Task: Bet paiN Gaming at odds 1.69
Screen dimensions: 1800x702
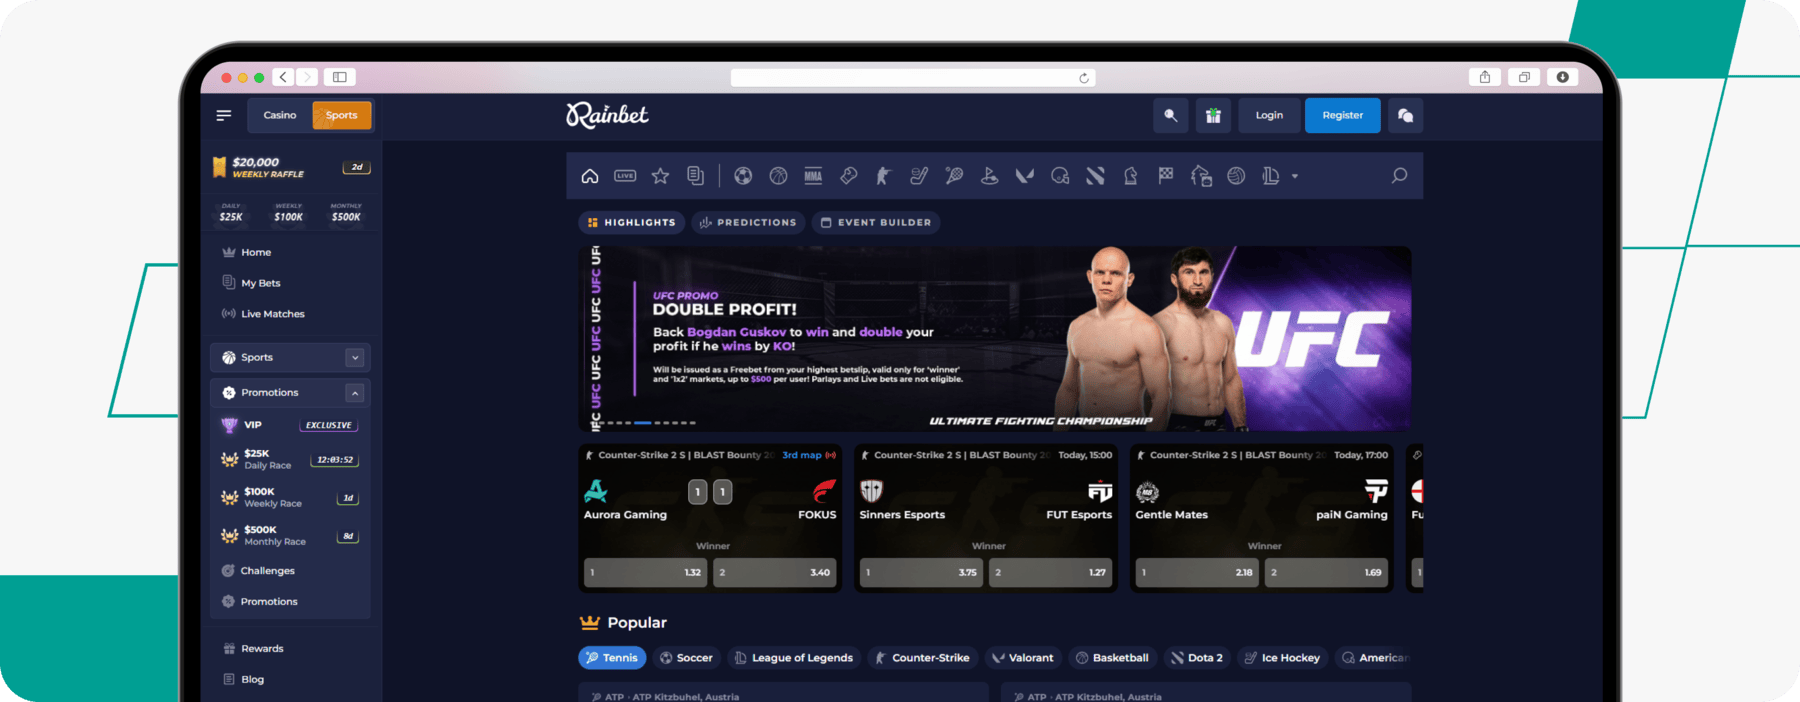Action: [1327, 572]
